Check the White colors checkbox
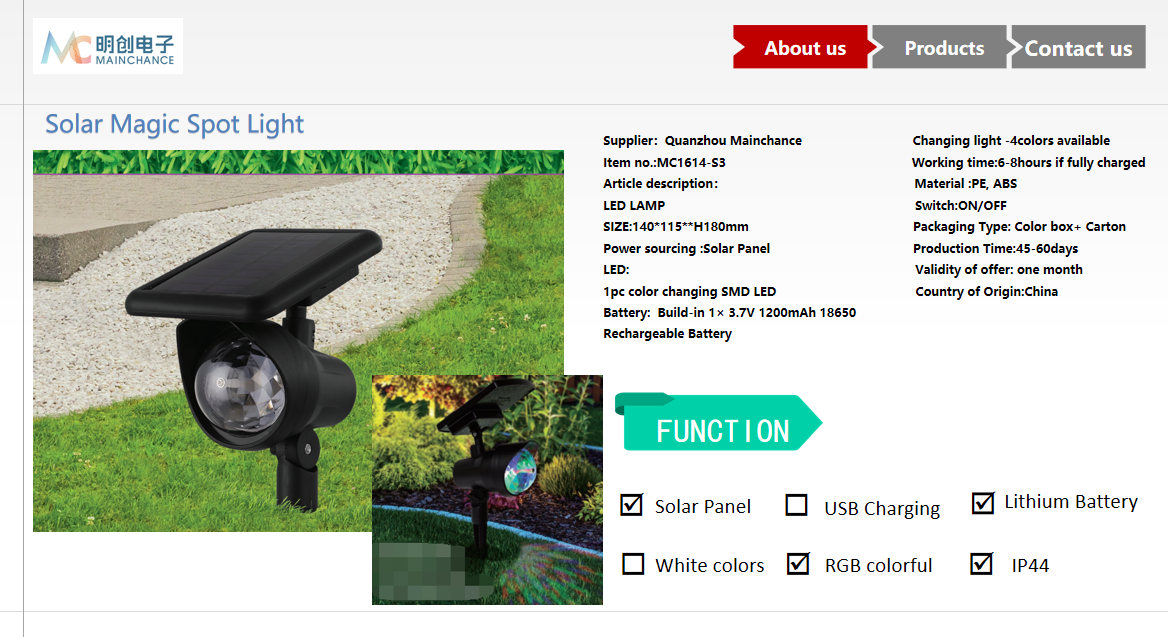Screen dimensions: 1168x637 (633, 564)
